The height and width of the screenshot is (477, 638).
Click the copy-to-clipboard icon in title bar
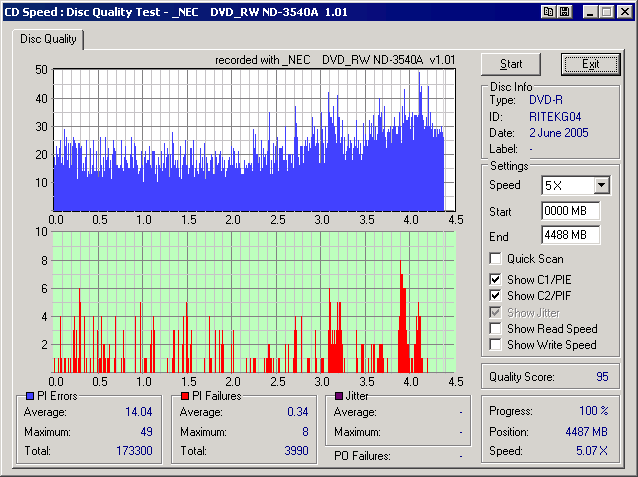[549, 11]
